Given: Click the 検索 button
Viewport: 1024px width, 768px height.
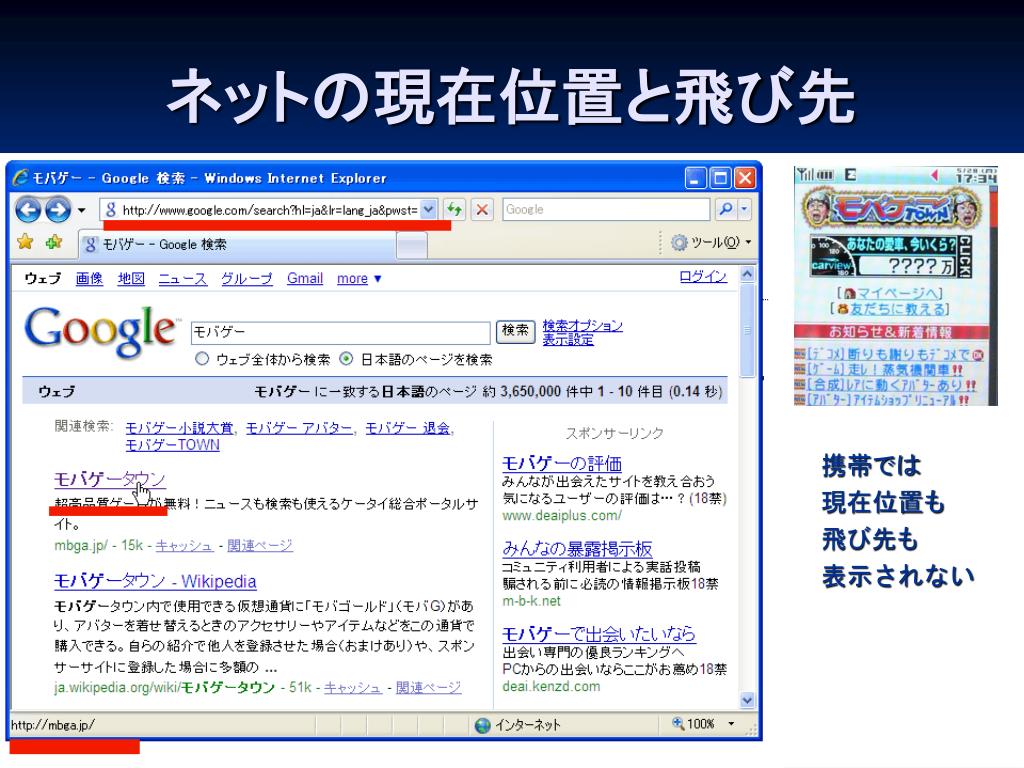Looking at the screenshot, I should 515,331.
